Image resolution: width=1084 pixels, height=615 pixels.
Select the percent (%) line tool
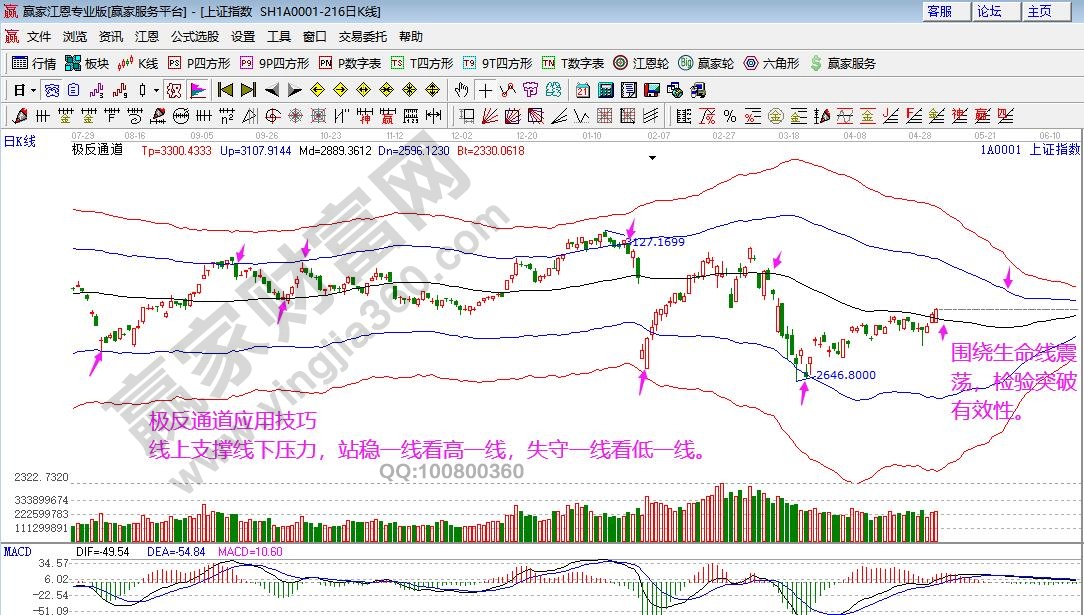pos(730,115)
